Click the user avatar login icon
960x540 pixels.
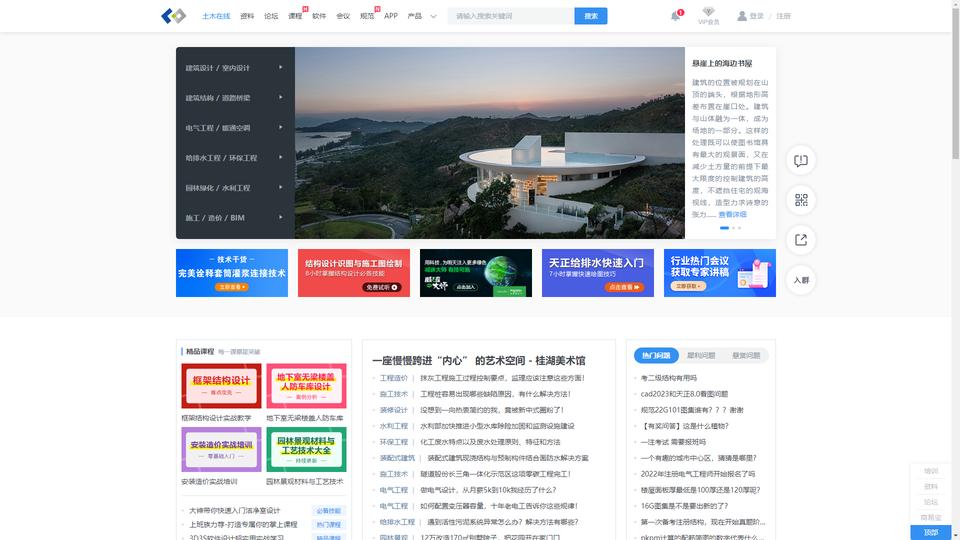click(x=741, y=16)
